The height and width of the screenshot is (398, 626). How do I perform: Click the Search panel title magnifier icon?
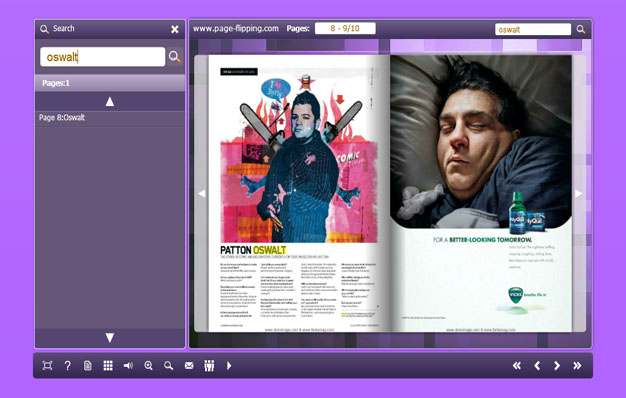coord(44,29)
